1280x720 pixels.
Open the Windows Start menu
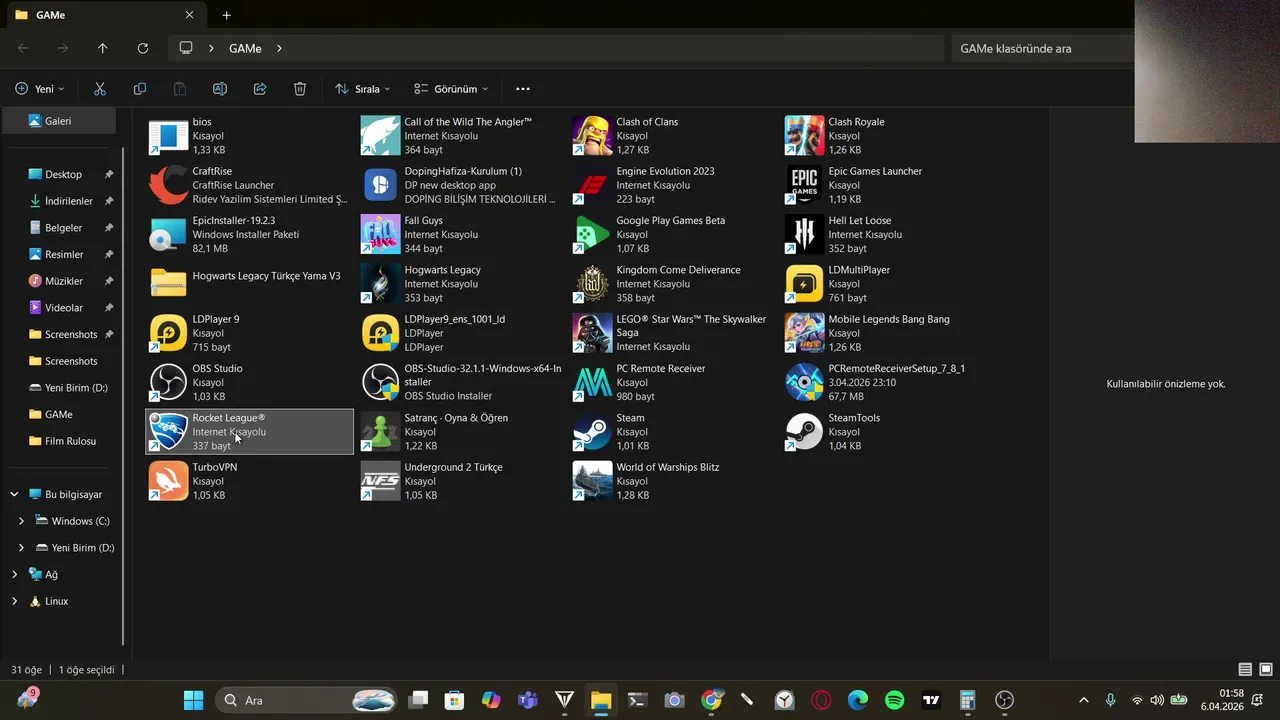[x=194, y=700]
